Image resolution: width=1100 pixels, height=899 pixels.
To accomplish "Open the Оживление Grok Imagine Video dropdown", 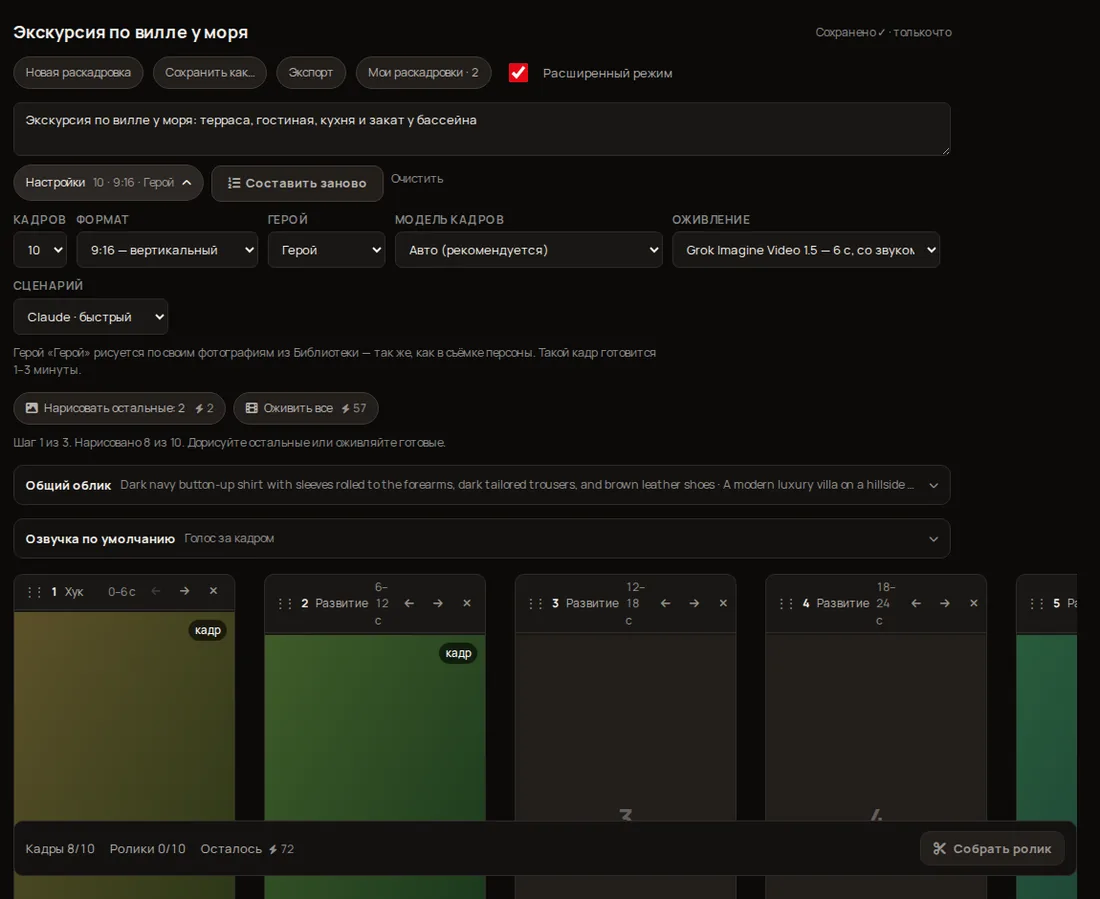I will pos(806,250).
